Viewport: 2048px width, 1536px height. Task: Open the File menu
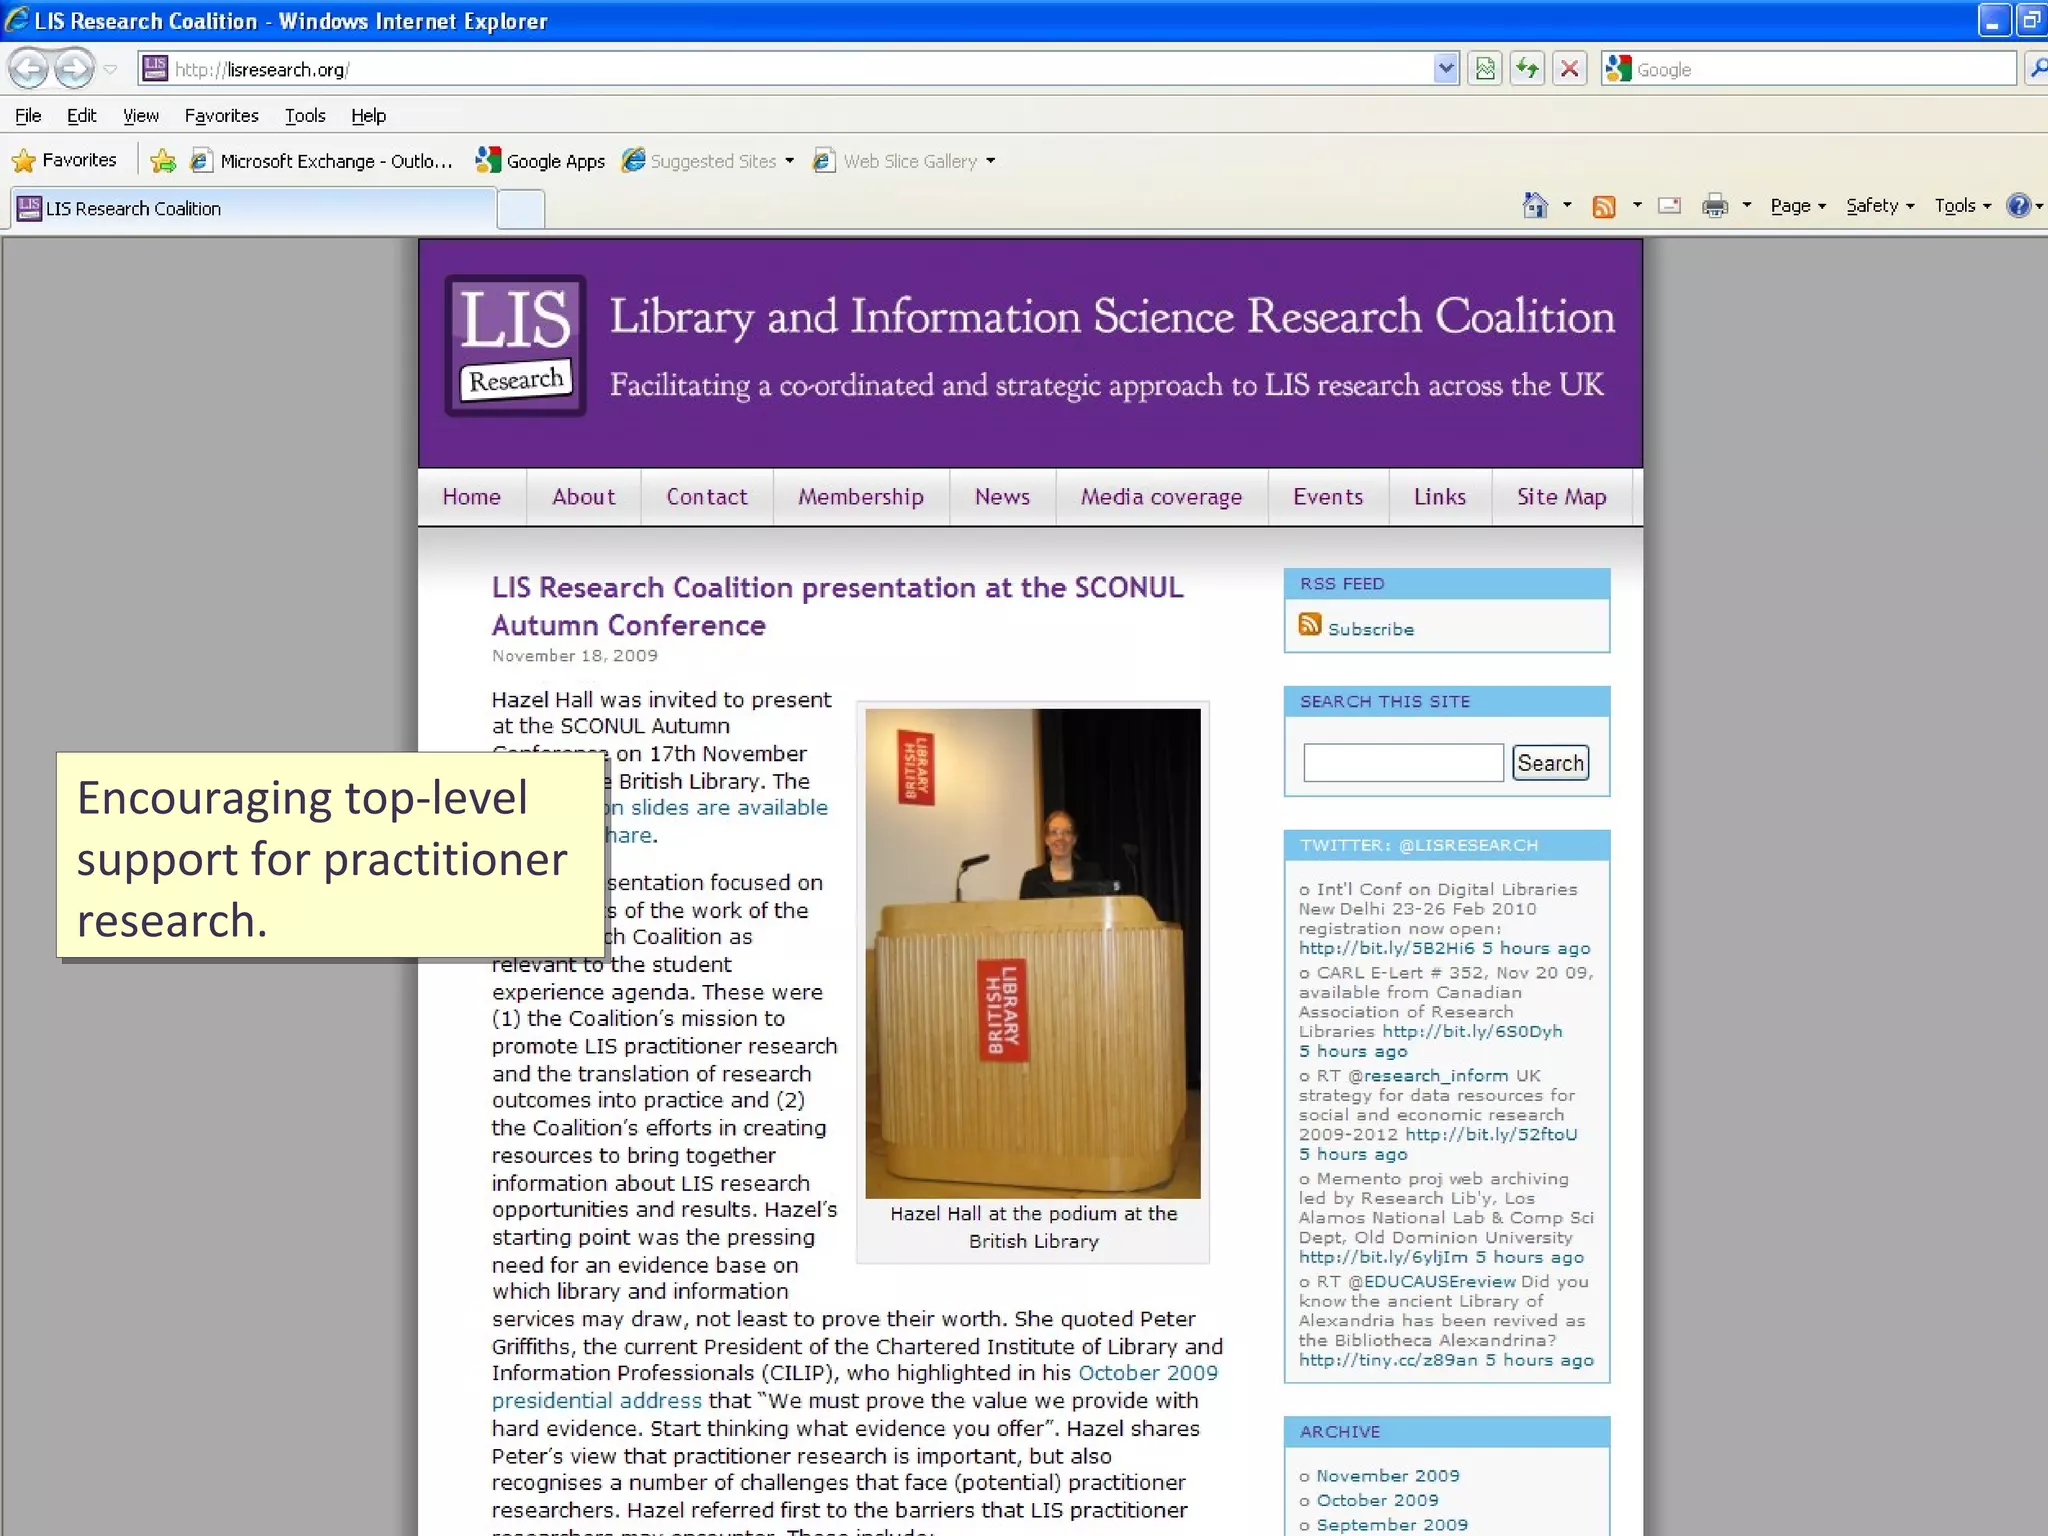tap(28, 116)
